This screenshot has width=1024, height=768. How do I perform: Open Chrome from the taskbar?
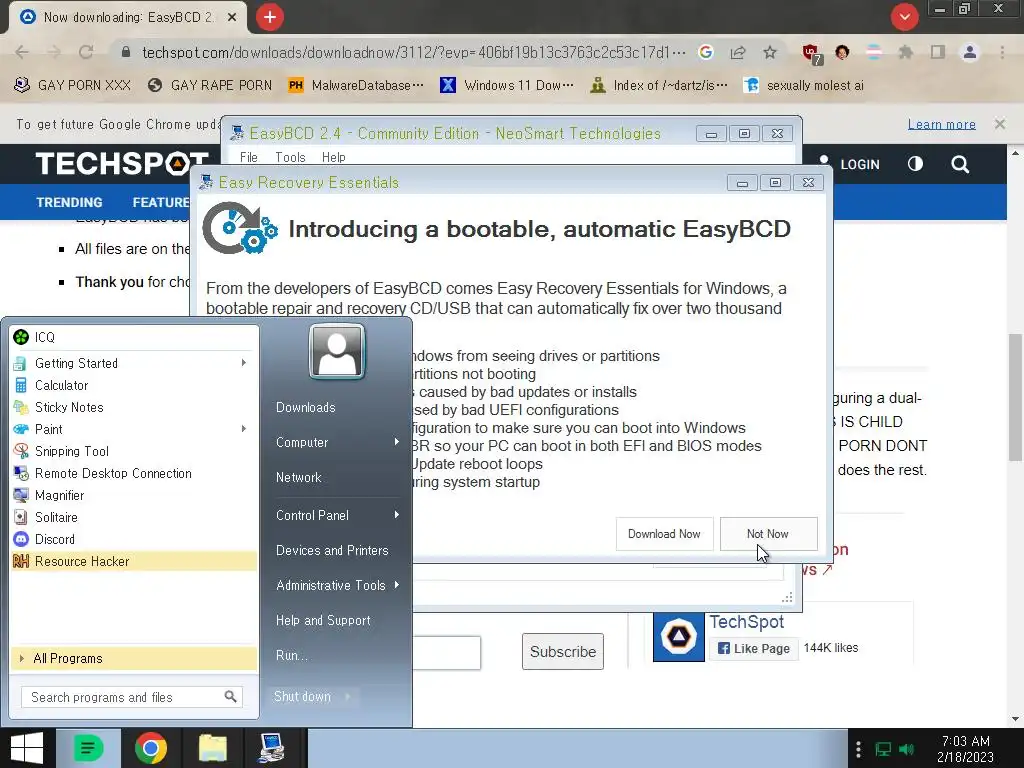click(x=151, y=748)
